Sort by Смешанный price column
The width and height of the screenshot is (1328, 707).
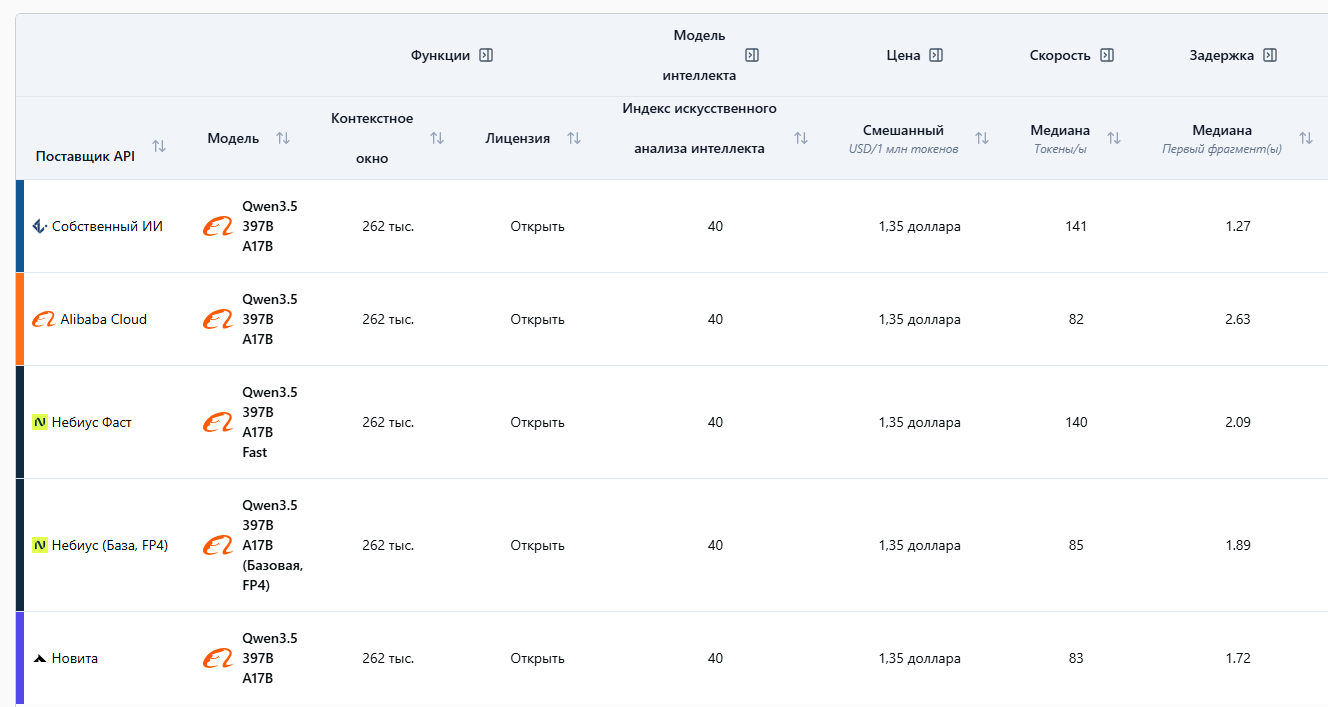[982, 138]
